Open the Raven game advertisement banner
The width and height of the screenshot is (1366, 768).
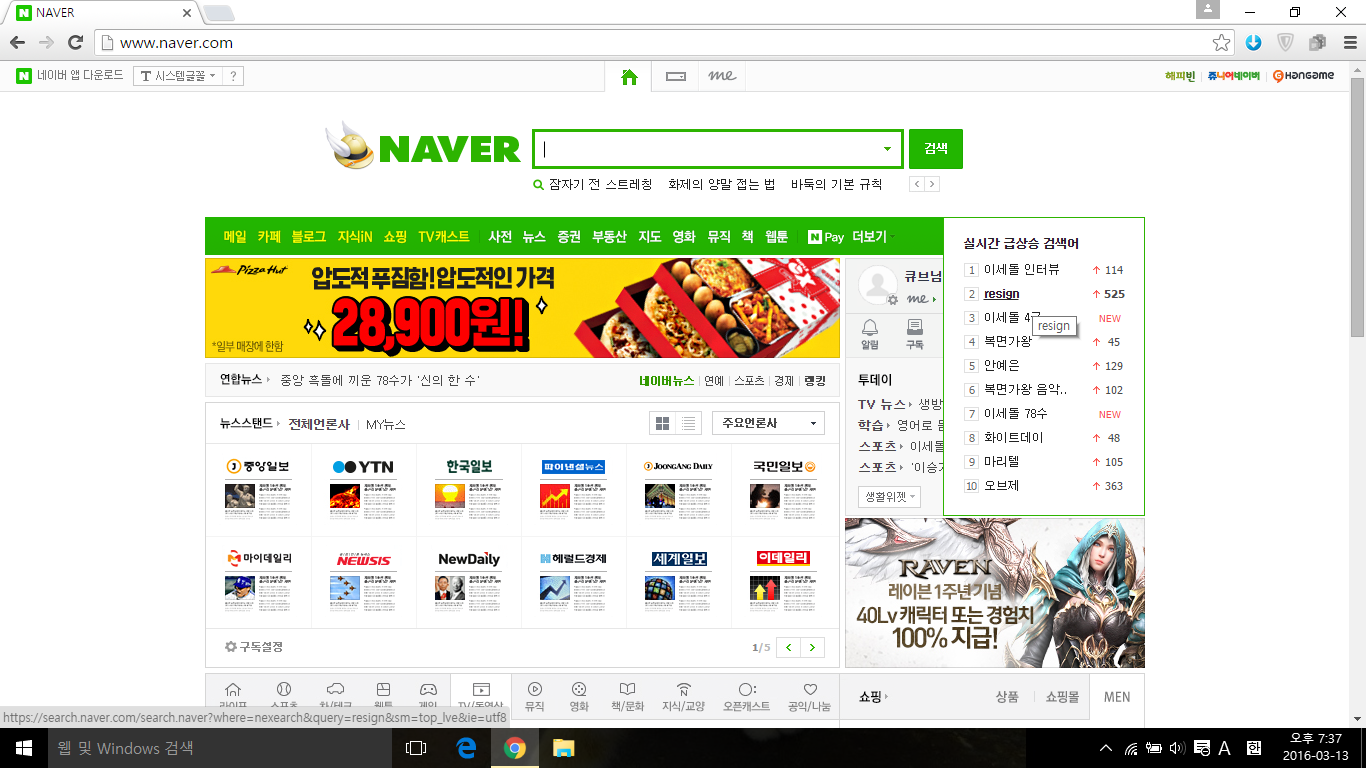(995, 592)
